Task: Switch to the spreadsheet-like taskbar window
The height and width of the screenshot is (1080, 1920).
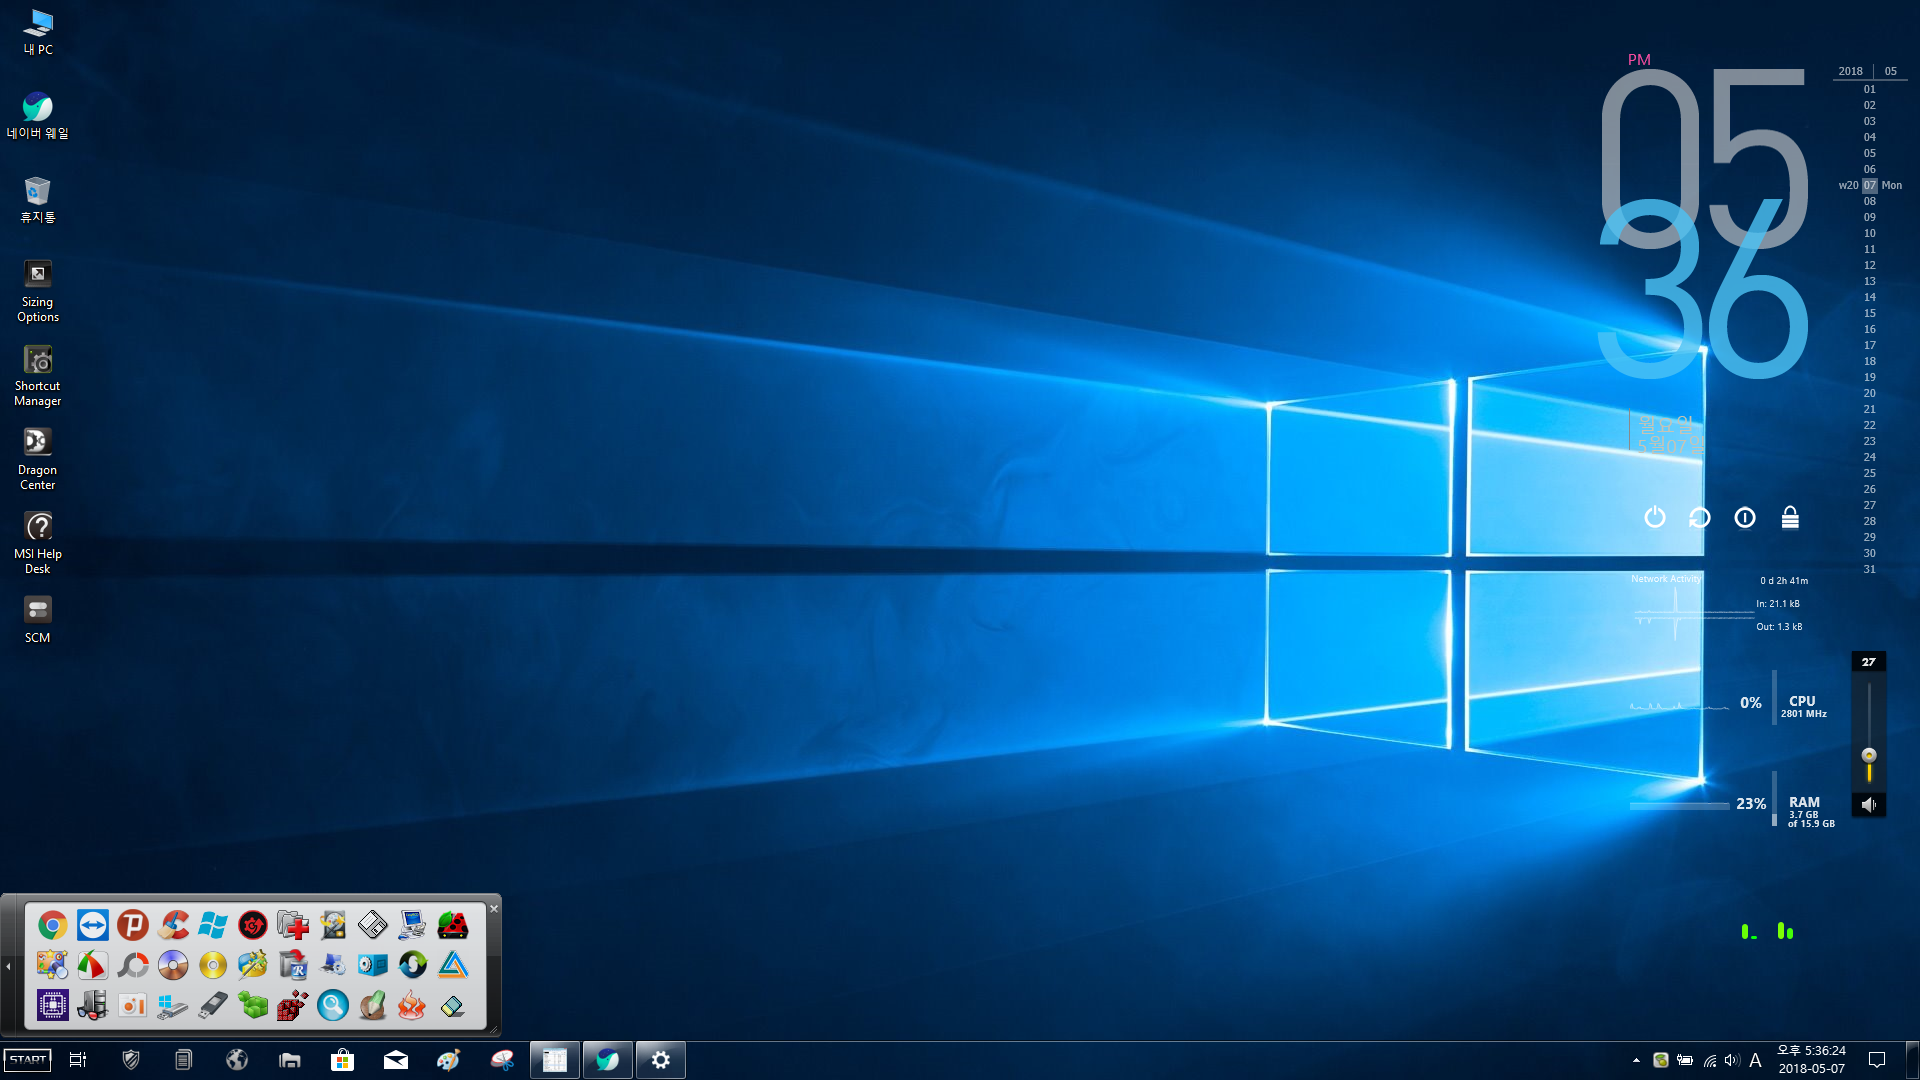Action: [x=555, y=1060]
